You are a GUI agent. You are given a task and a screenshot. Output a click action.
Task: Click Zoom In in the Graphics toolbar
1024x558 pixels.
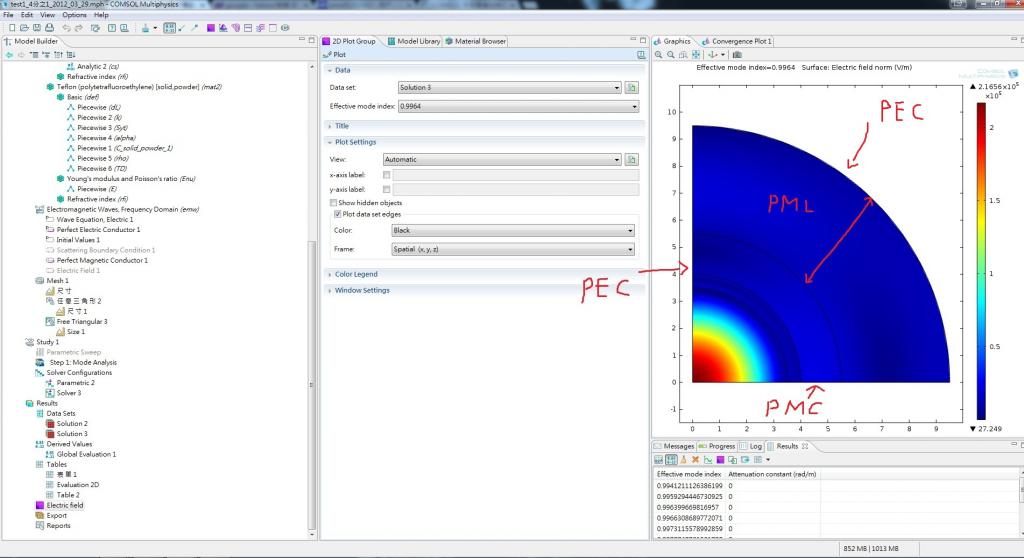(x=659, y=54)
